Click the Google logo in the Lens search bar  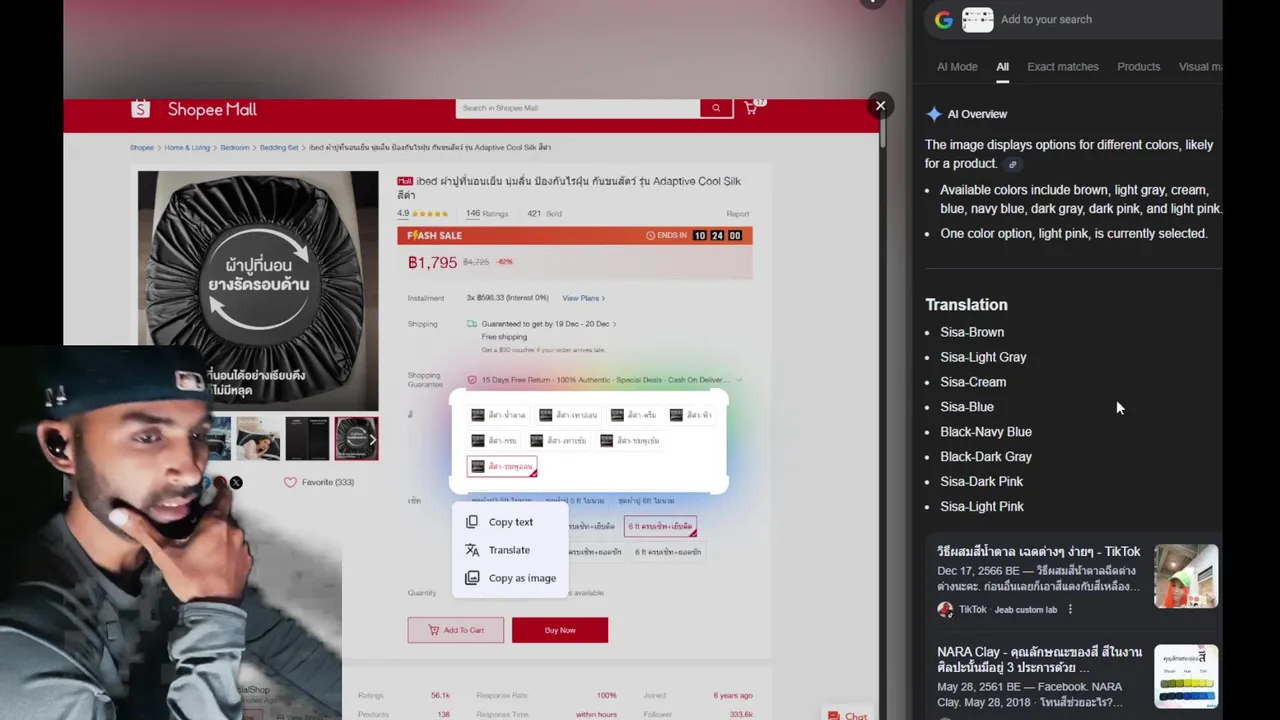944,20
